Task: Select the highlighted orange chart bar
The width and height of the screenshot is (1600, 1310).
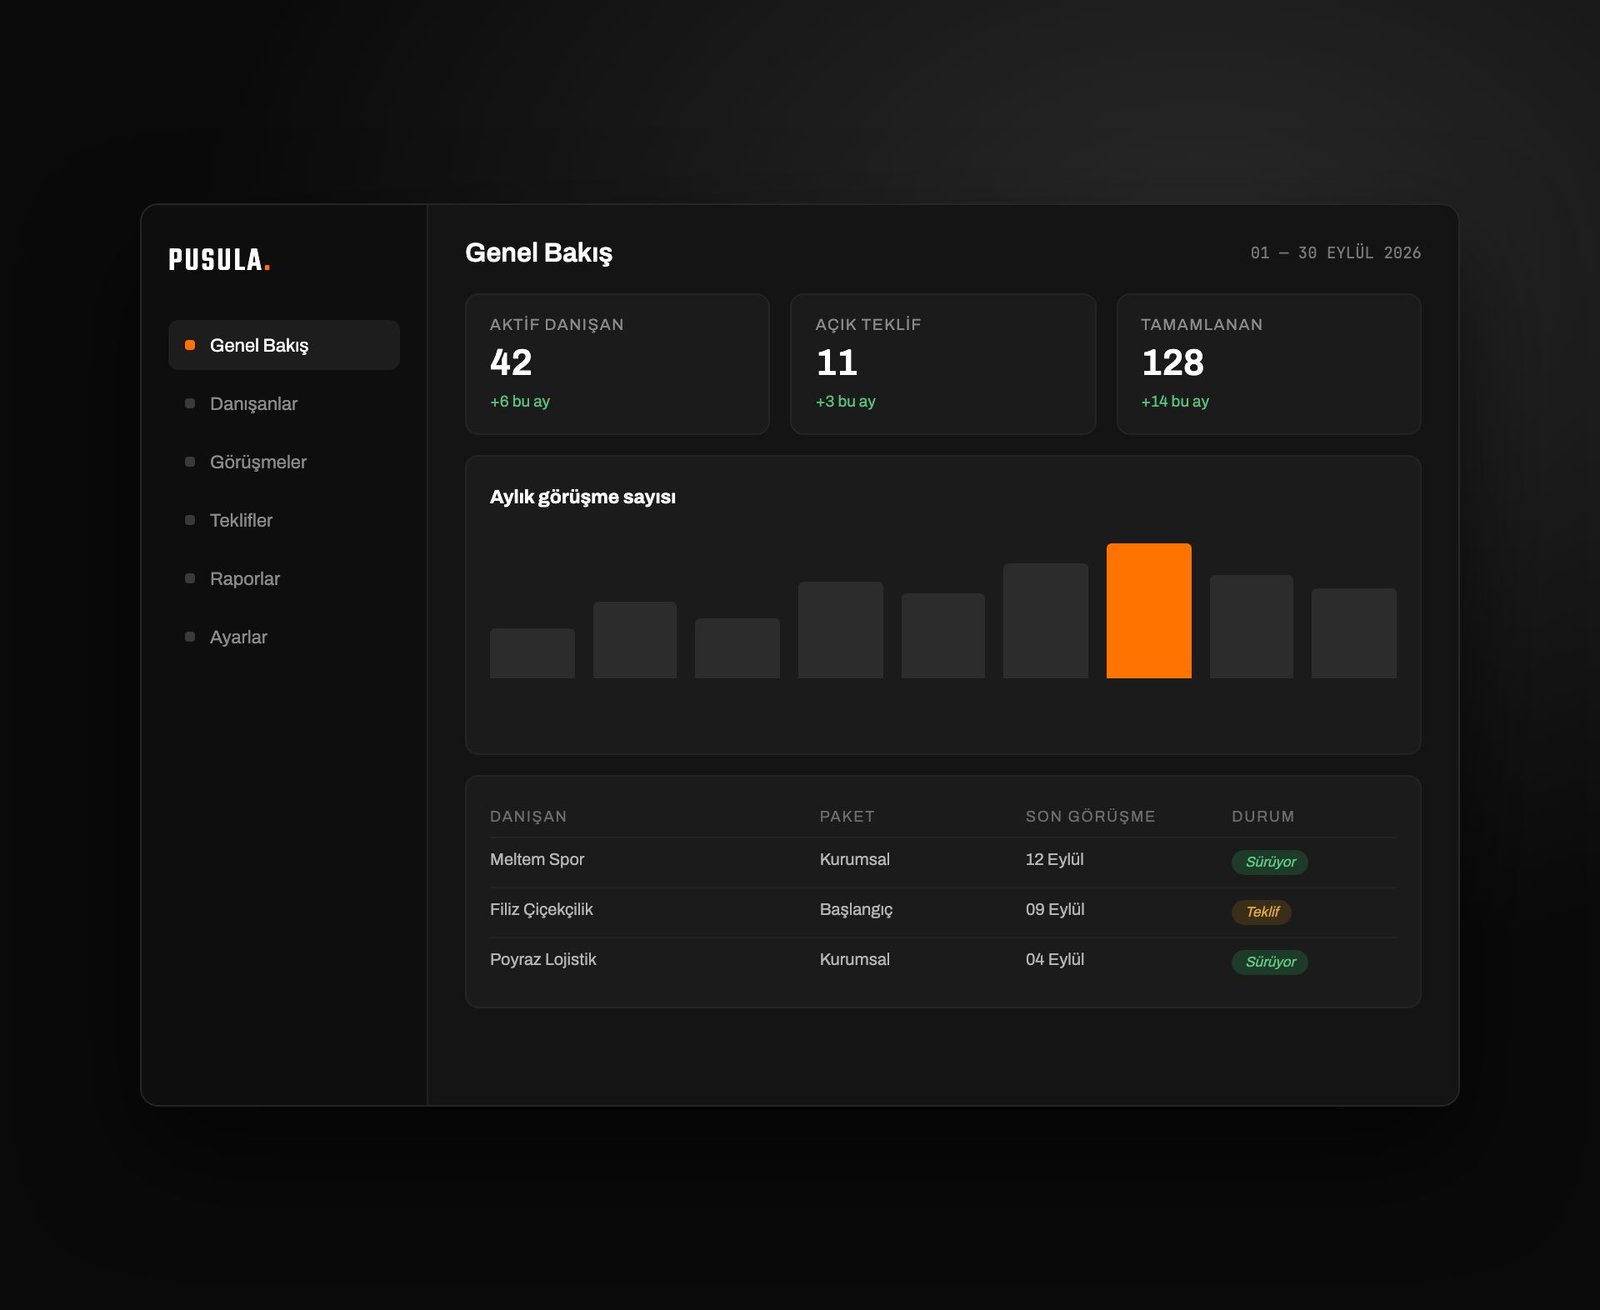Action: point(1148,611)
